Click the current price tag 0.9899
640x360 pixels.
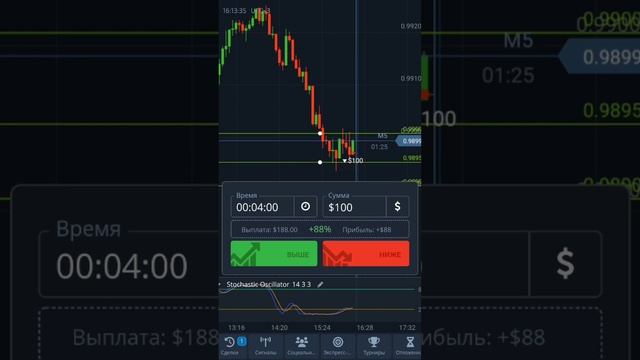coord(409,141)
